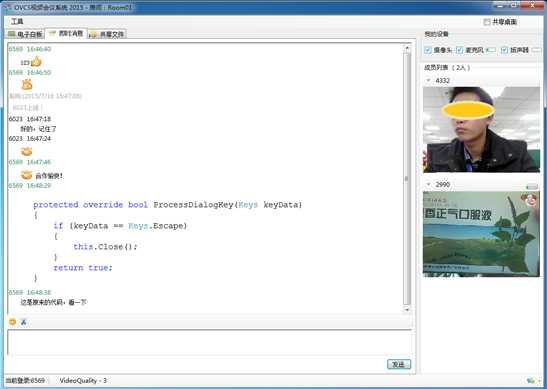This screenshot has width=547, height=389.
Task: Click the chat history scrollbar thumb
Action: [x=407, y=179]
